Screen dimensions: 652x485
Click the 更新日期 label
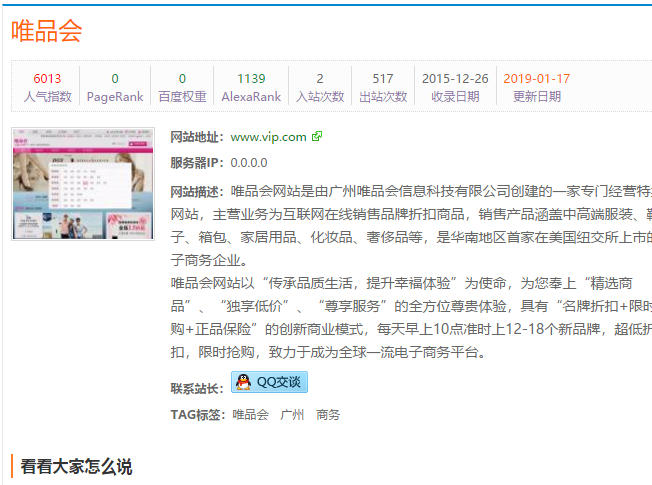click(x=536, y=97)
